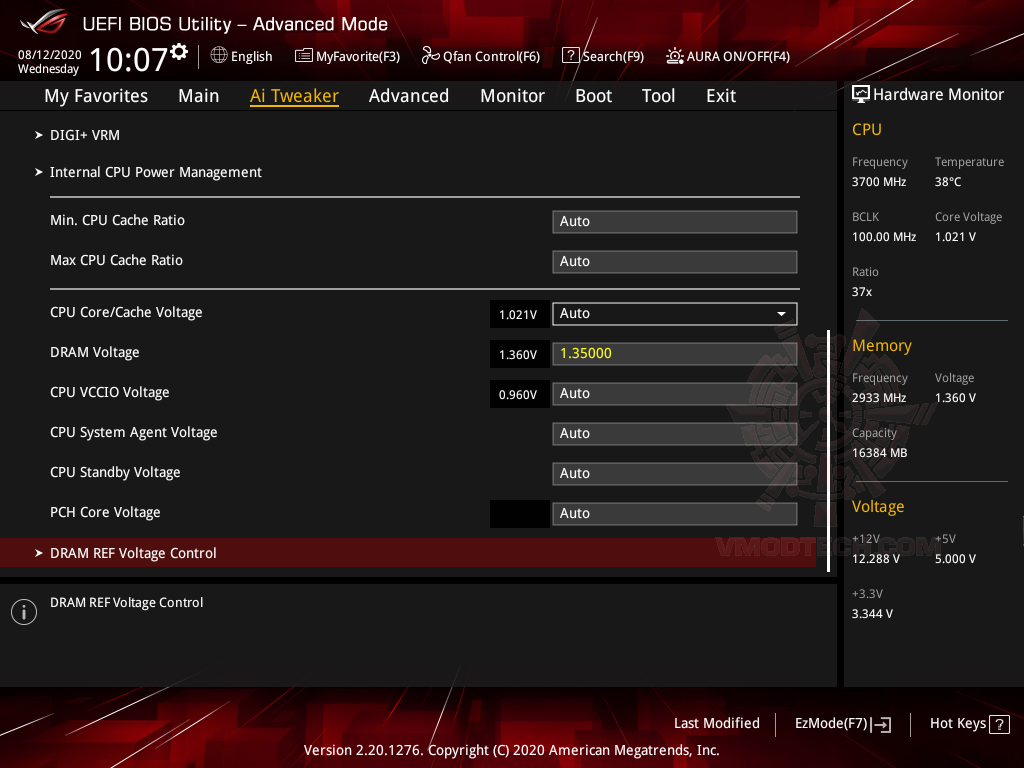The width and height of the screenshot is (1024, 768).
Task: Open Search(F9) label
Action: click(613, 57)
